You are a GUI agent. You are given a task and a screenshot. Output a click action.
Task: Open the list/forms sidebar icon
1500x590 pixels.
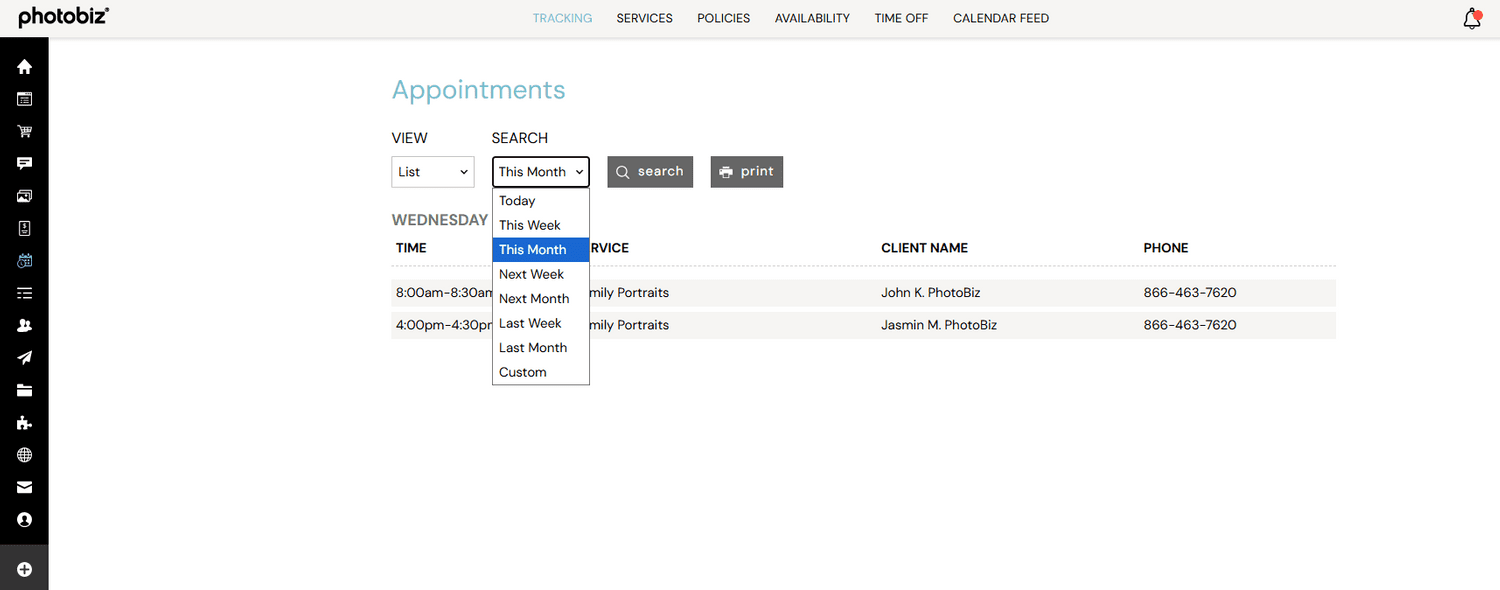[24, 293]
